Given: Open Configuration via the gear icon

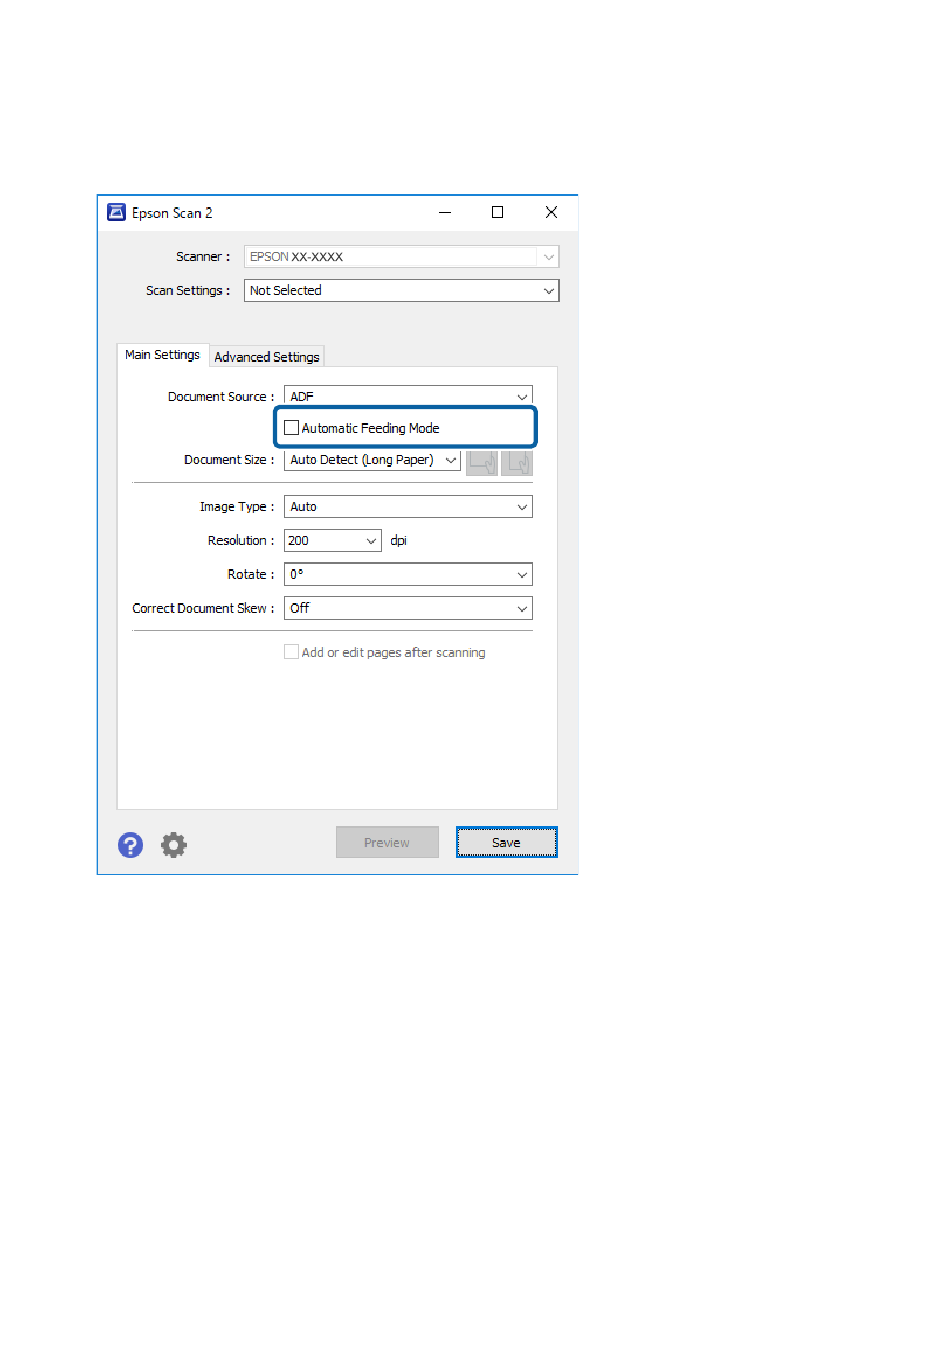Looking at the screenshot, I should pyautogui.click(x=174, y=845).
